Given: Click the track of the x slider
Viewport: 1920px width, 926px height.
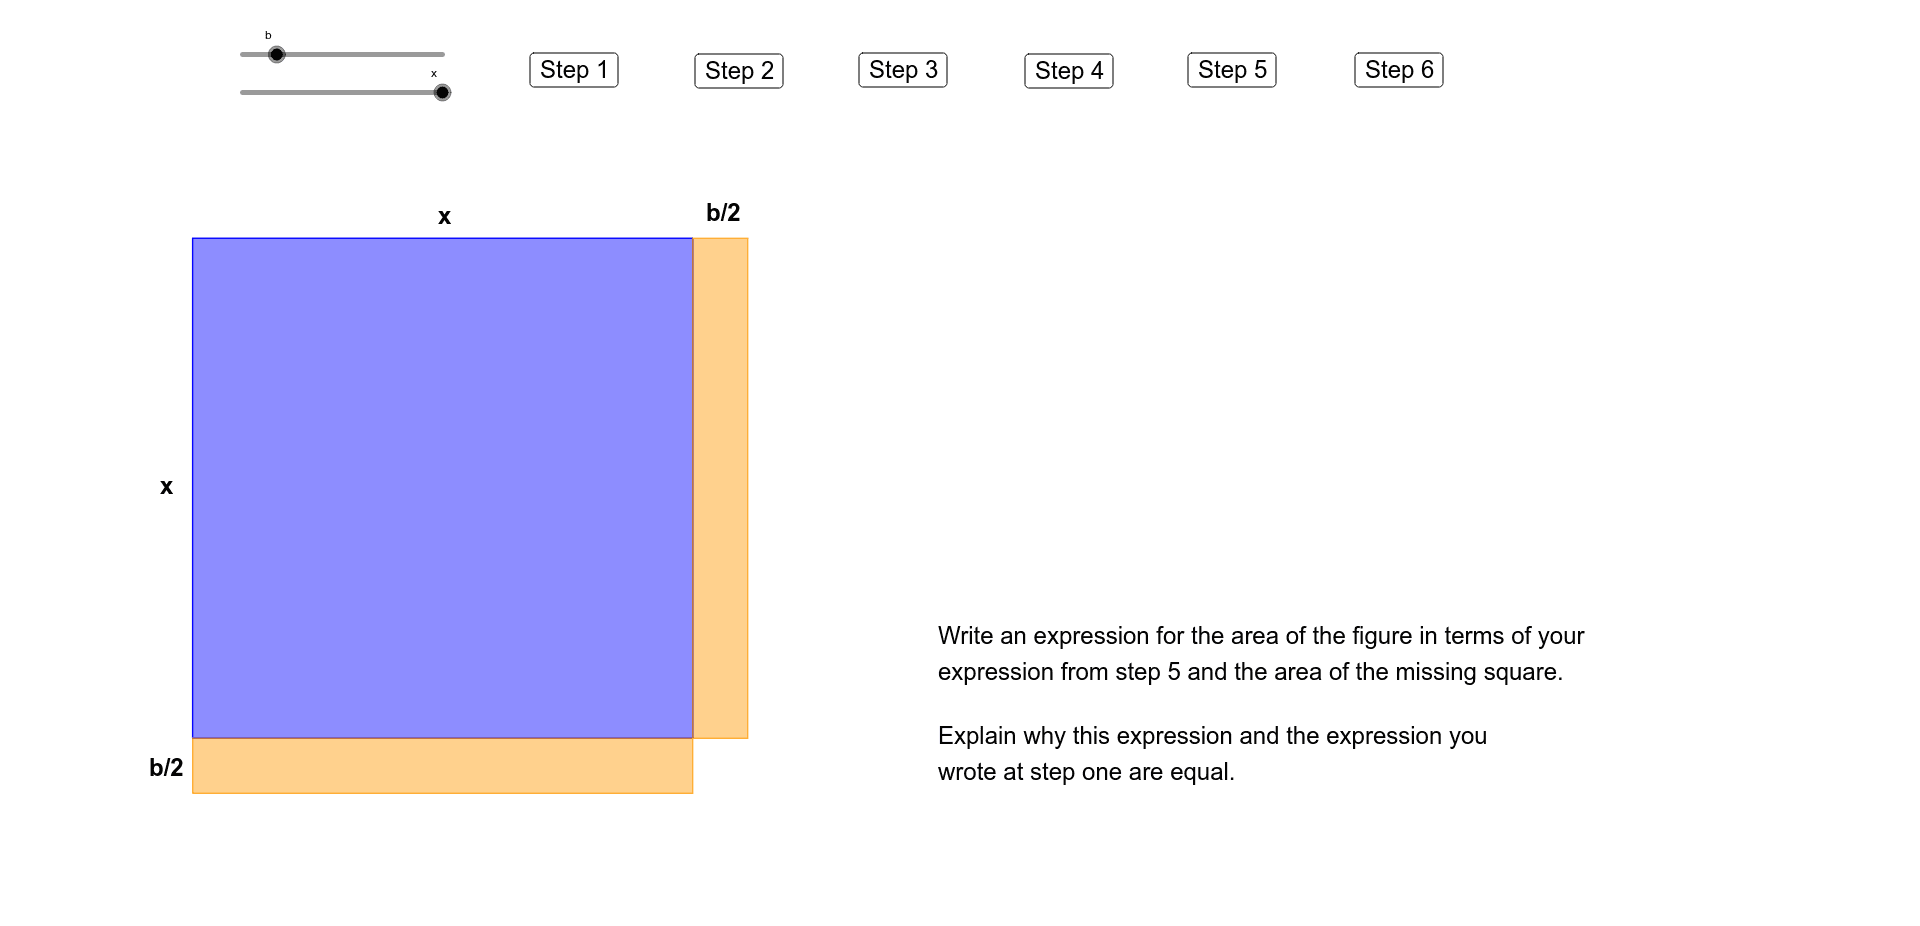Looking at the screenshot, I should click(x=330, y=92).
